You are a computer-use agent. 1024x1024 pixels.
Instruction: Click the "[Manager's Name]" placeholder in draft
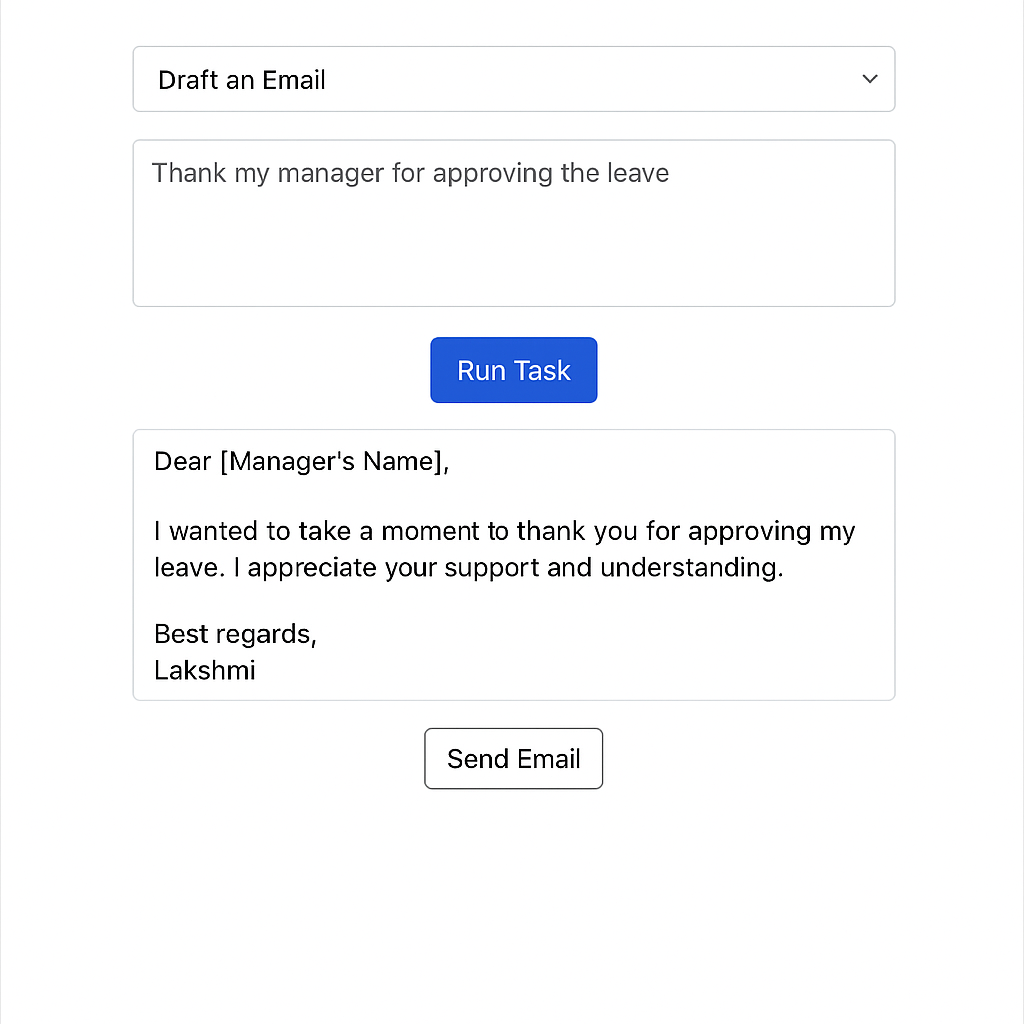point(330,461)
